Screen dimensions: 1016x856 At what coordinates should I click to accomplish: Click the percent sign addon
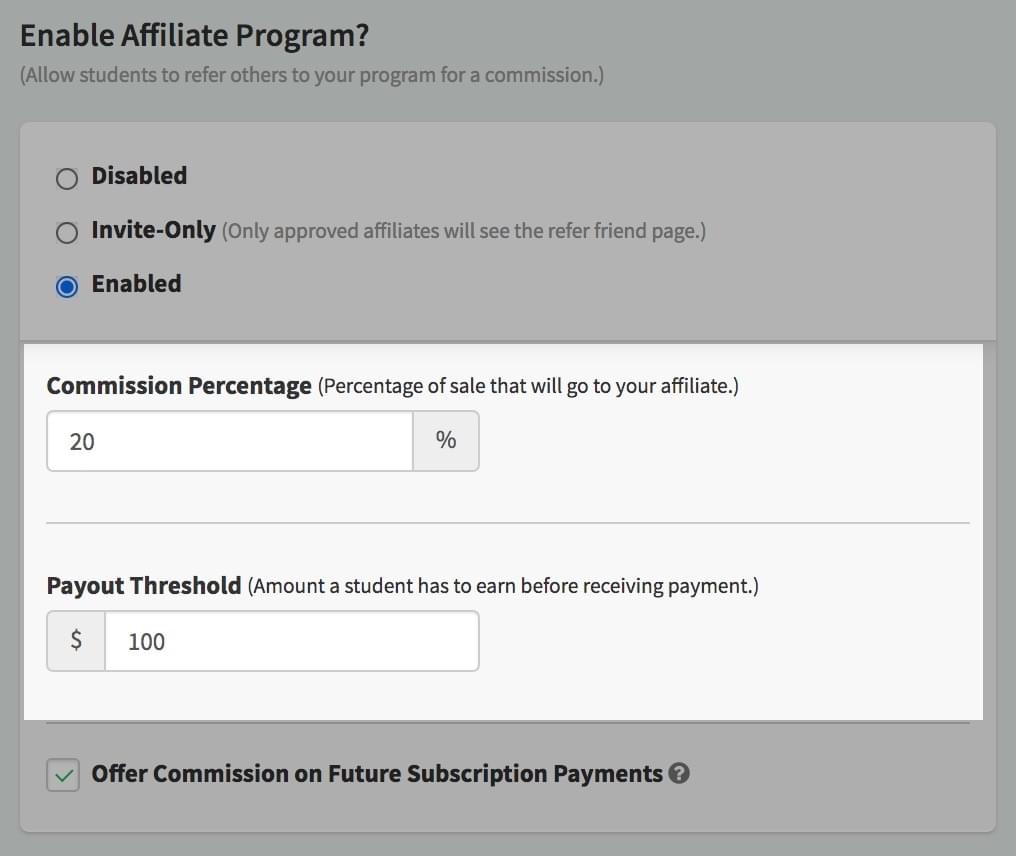[x=446, y=441]
